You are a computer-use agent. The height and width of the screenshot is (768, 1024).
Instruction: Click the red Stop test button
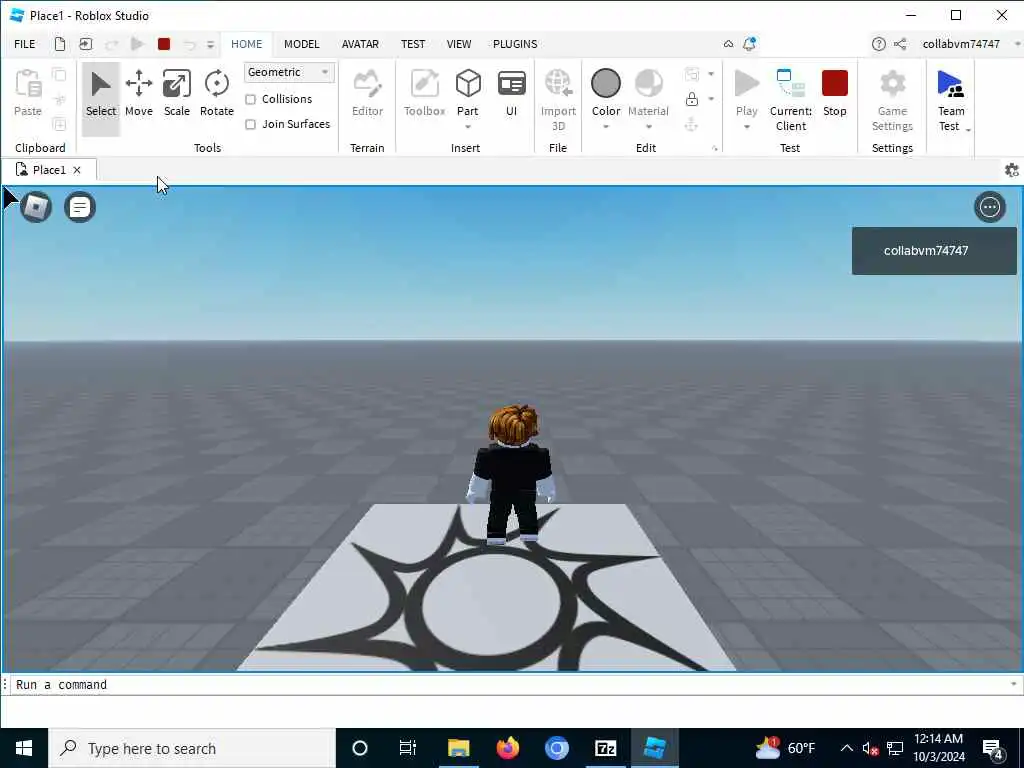click(x=835, y=95)
